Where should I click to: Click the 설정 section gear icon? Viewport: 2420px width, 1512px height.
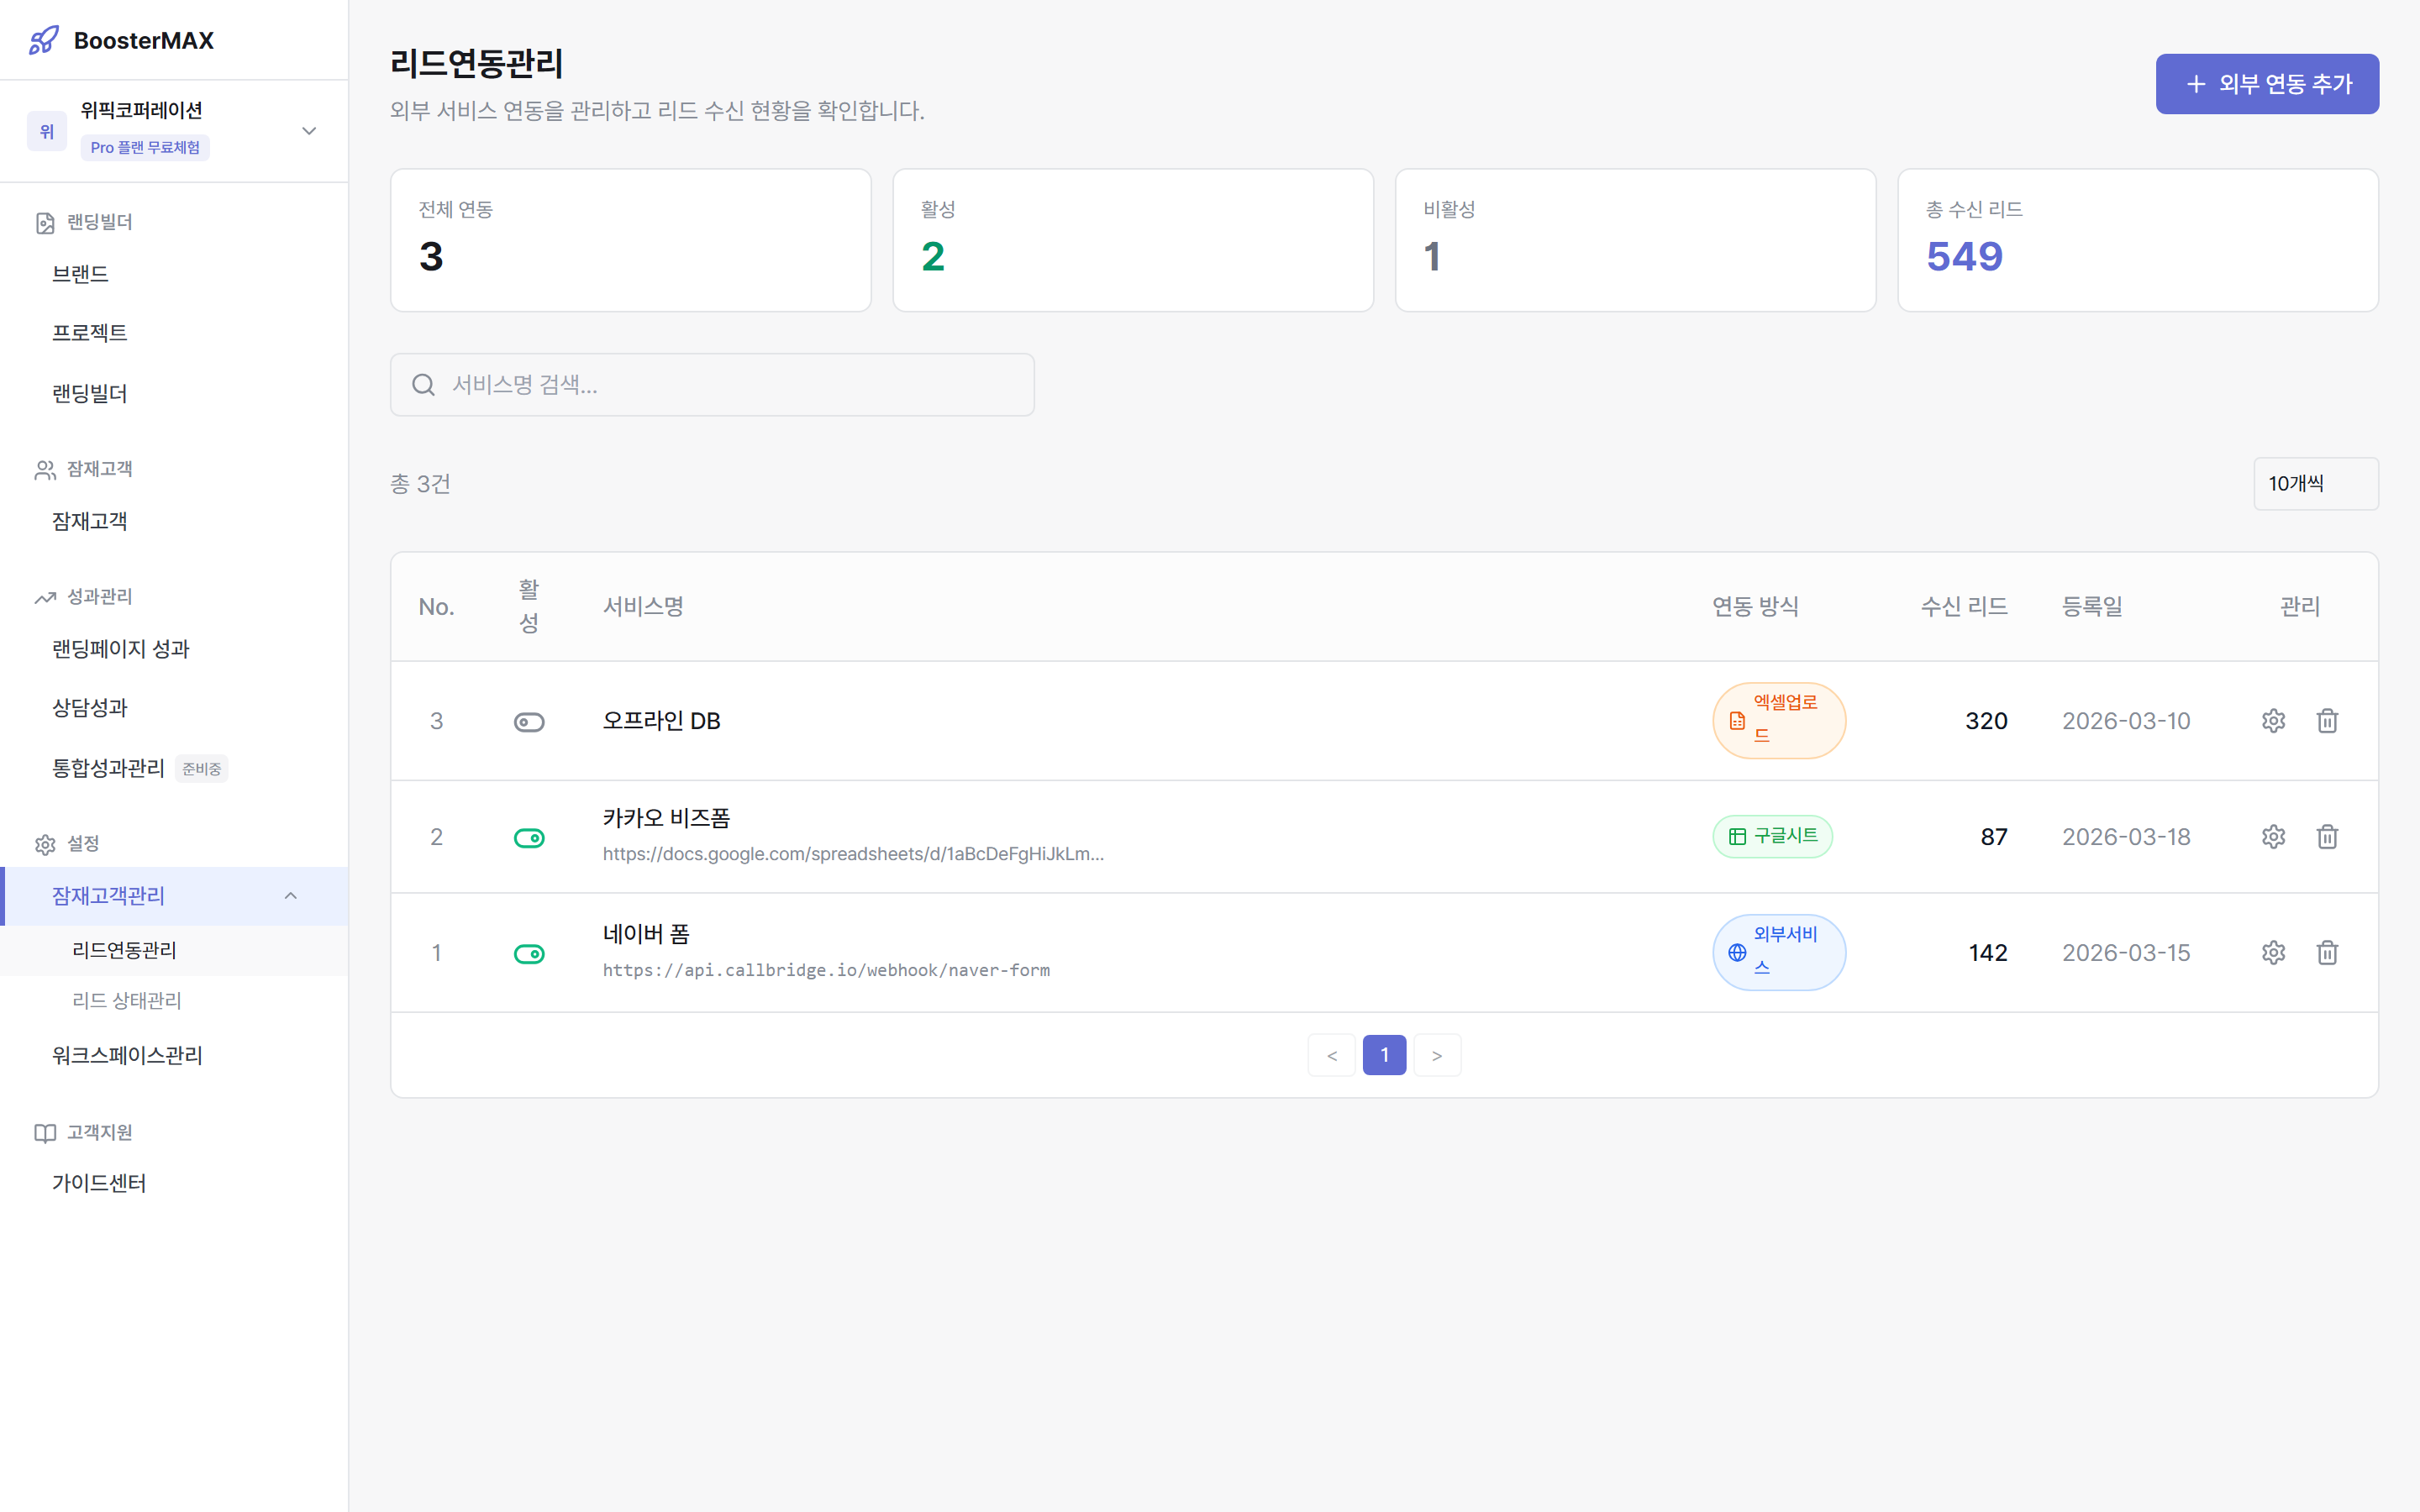[x=45, y=845]
